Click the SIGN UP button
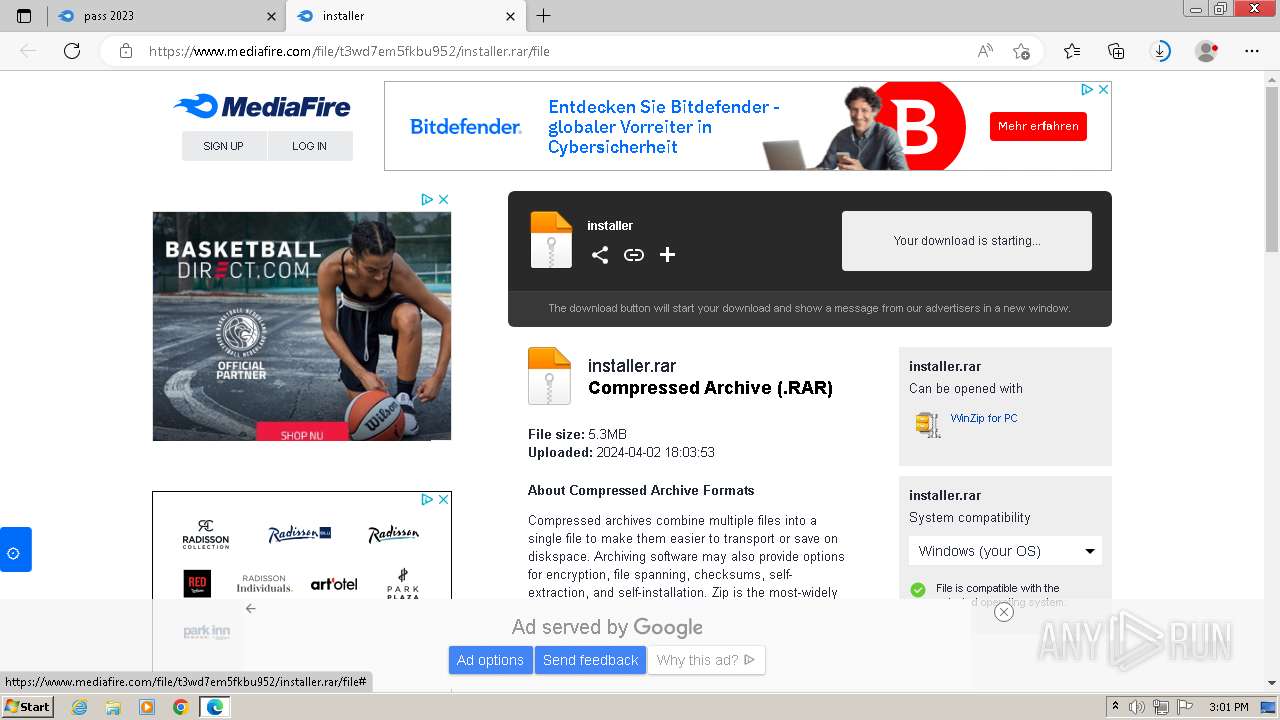The image size is (1280, 720). (223, 146)
